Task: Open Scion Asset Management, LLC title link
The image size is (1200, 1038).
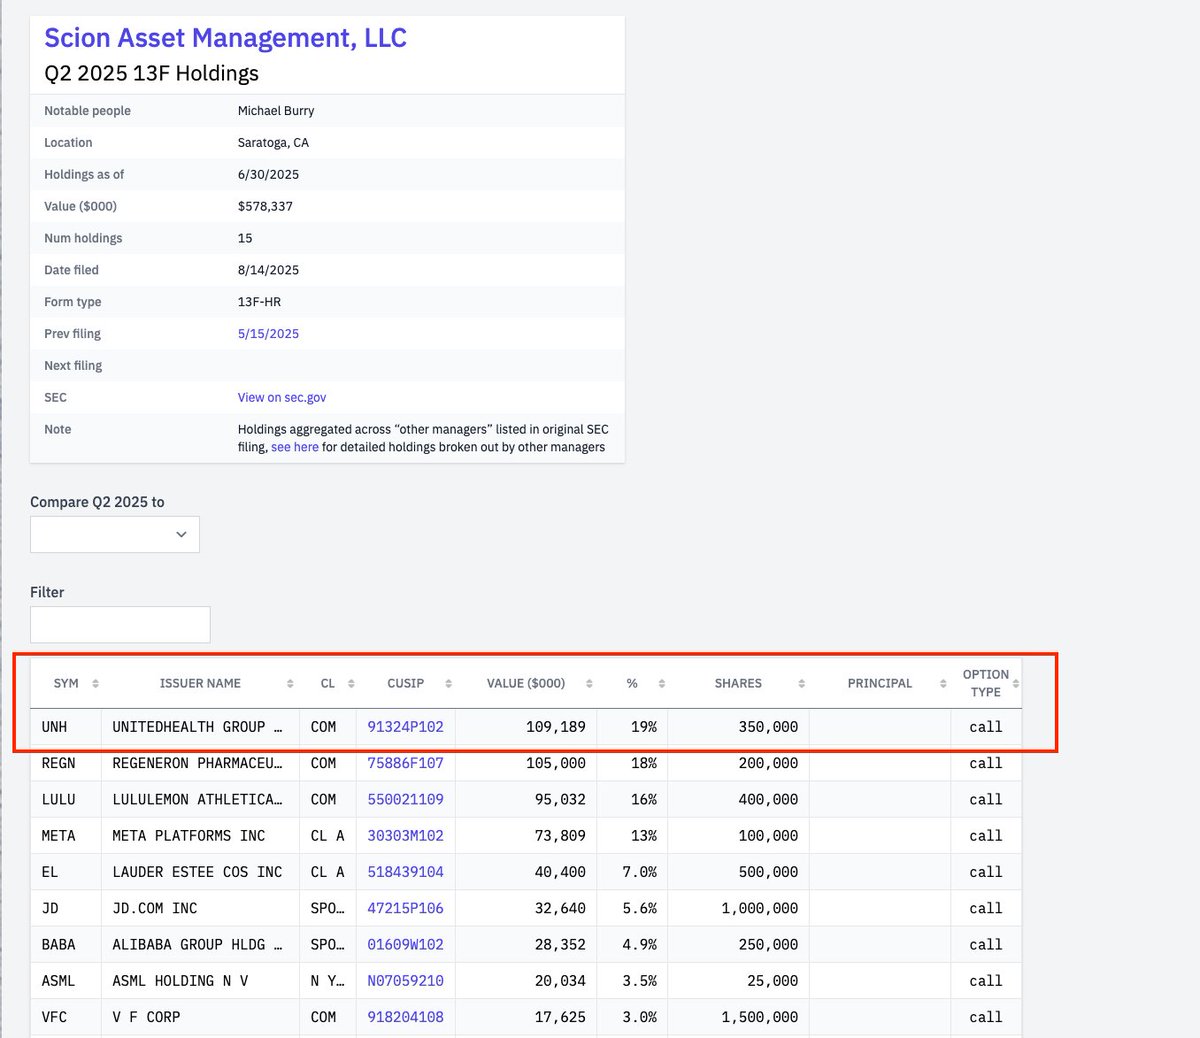Action: [x=225, y=38]
